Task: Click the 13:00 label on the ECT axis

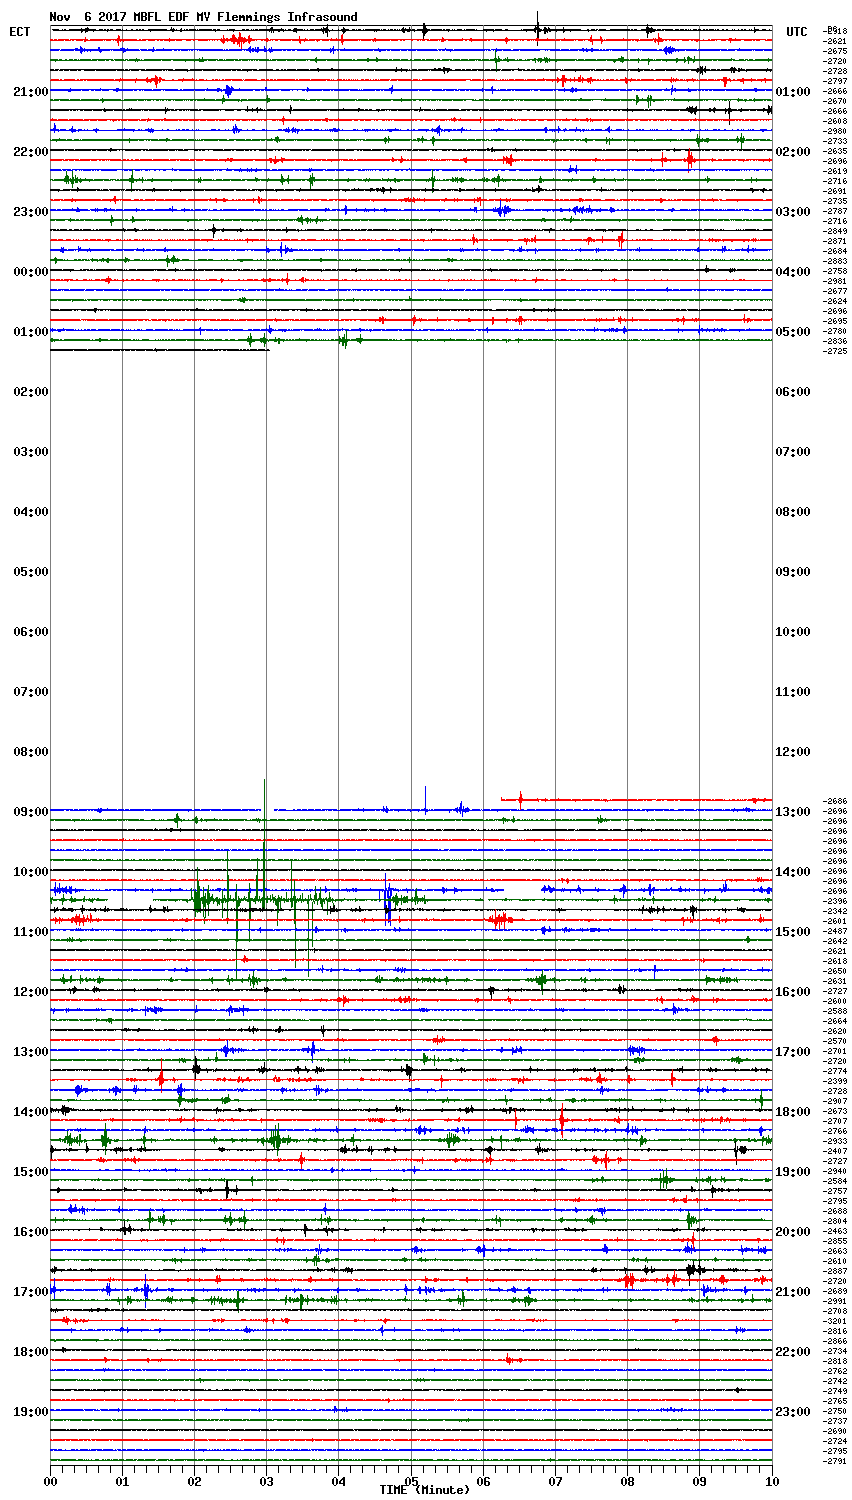Action: (30, 1052)
